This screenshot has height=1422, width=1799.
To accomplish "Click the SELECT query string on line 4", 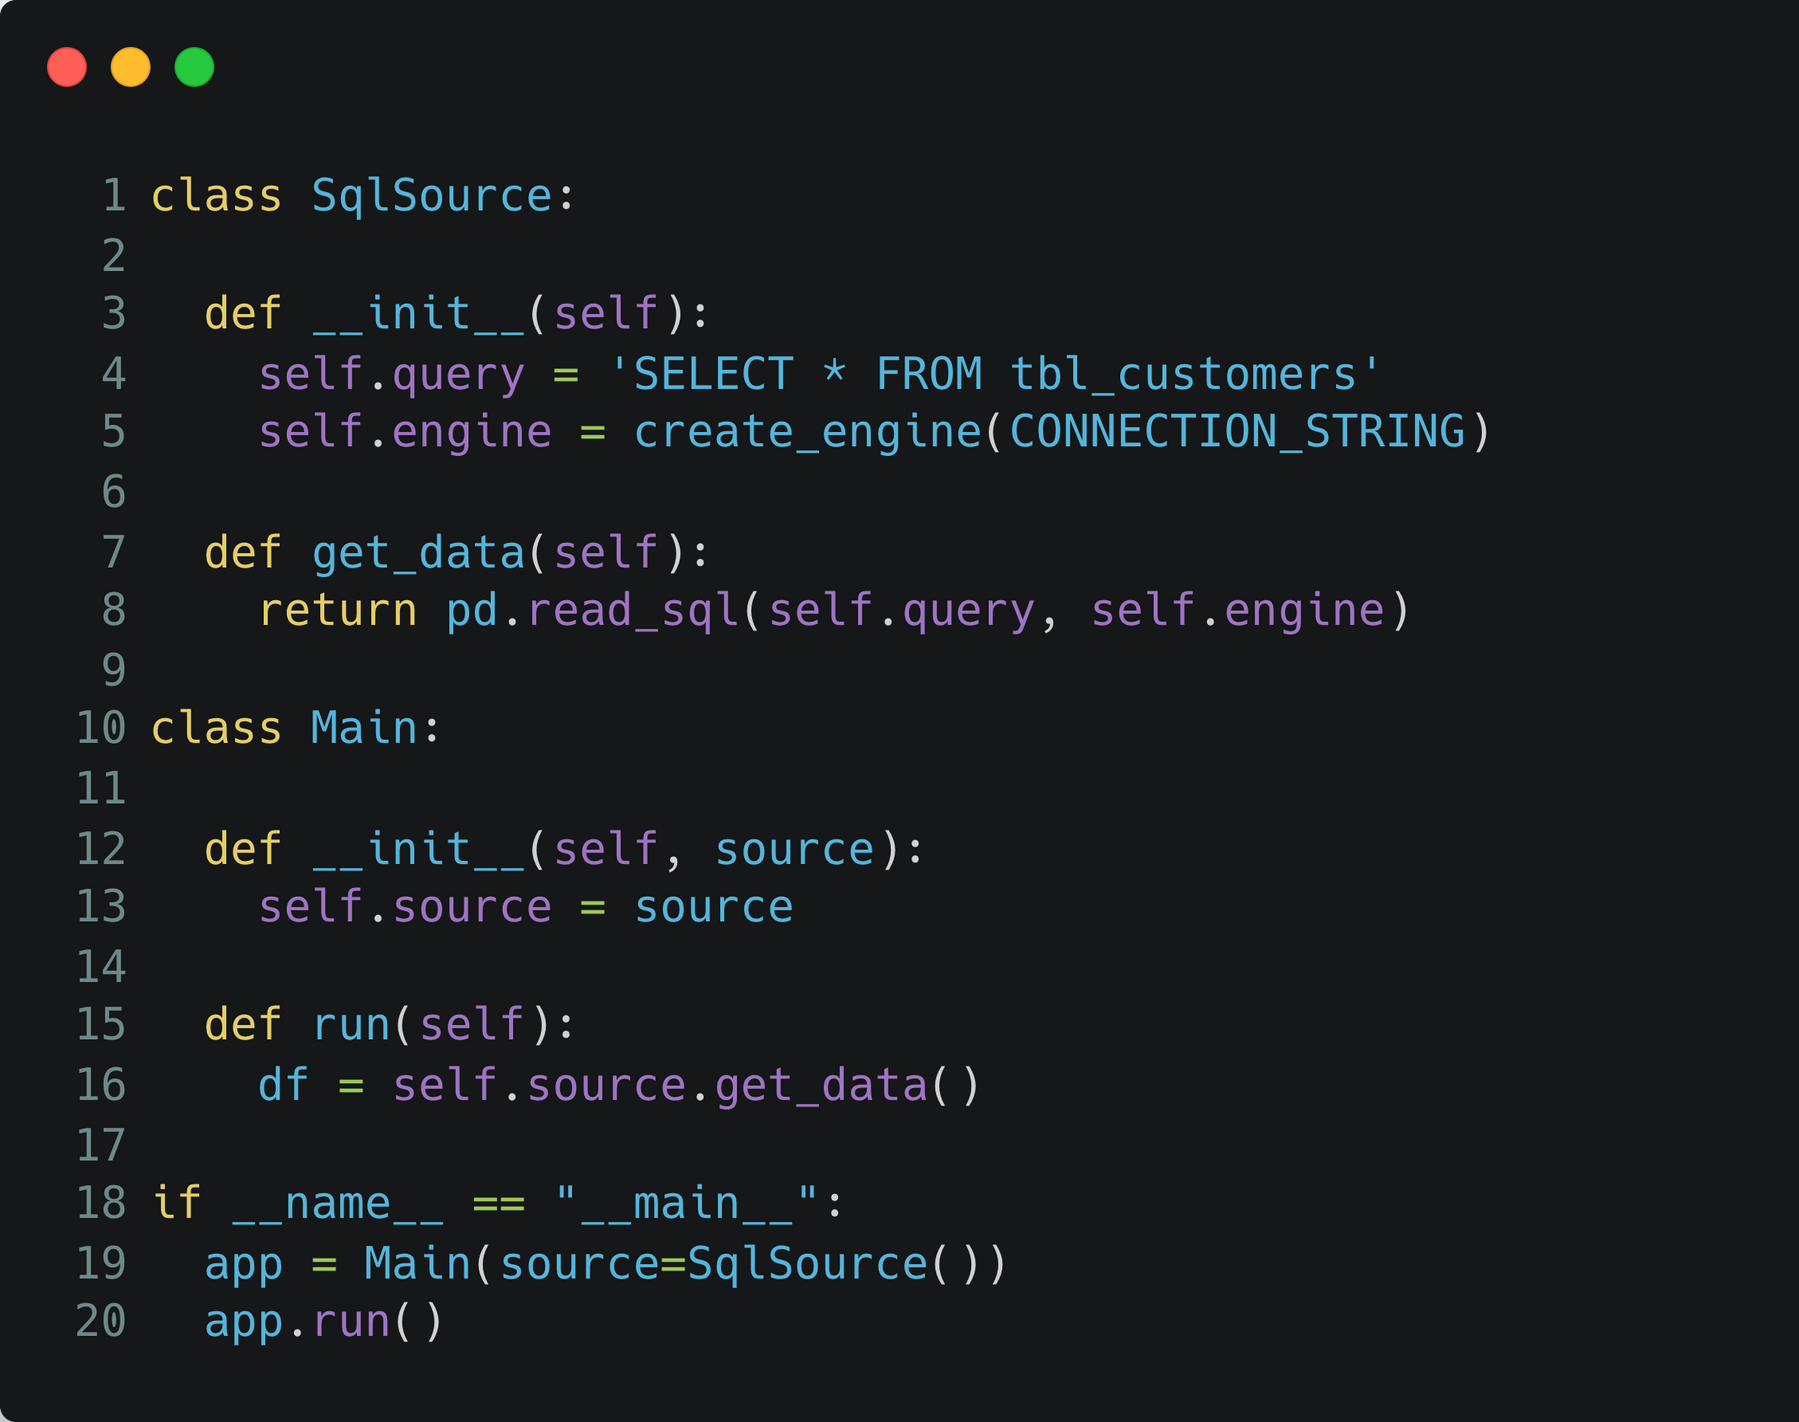I will [994, 375].
